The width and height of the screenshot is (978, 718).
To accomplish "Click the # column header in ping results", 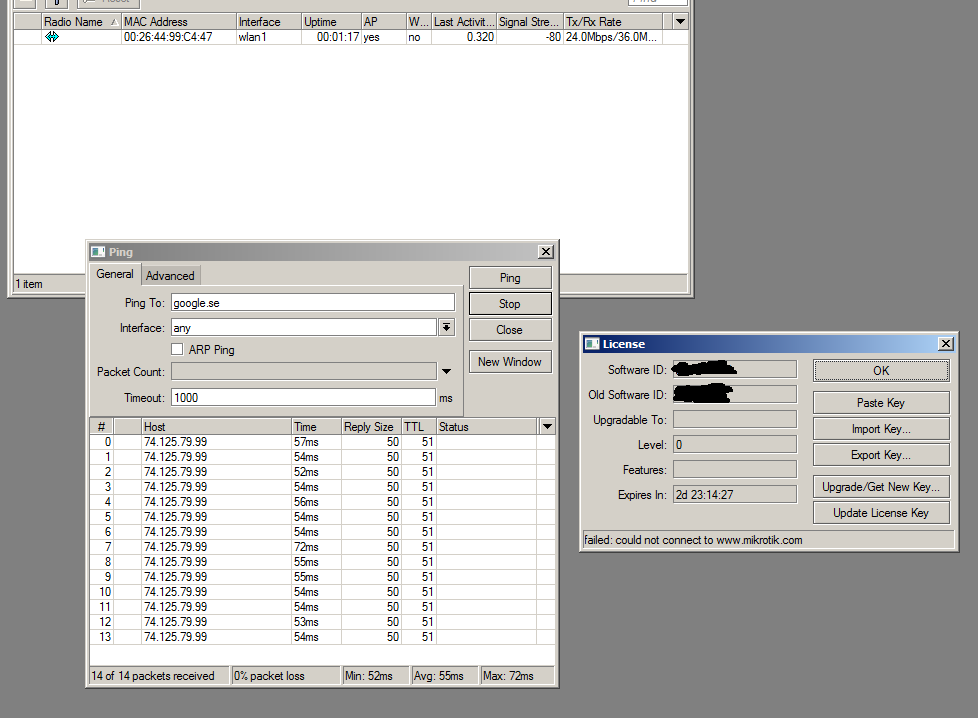I will coord(102,427).
